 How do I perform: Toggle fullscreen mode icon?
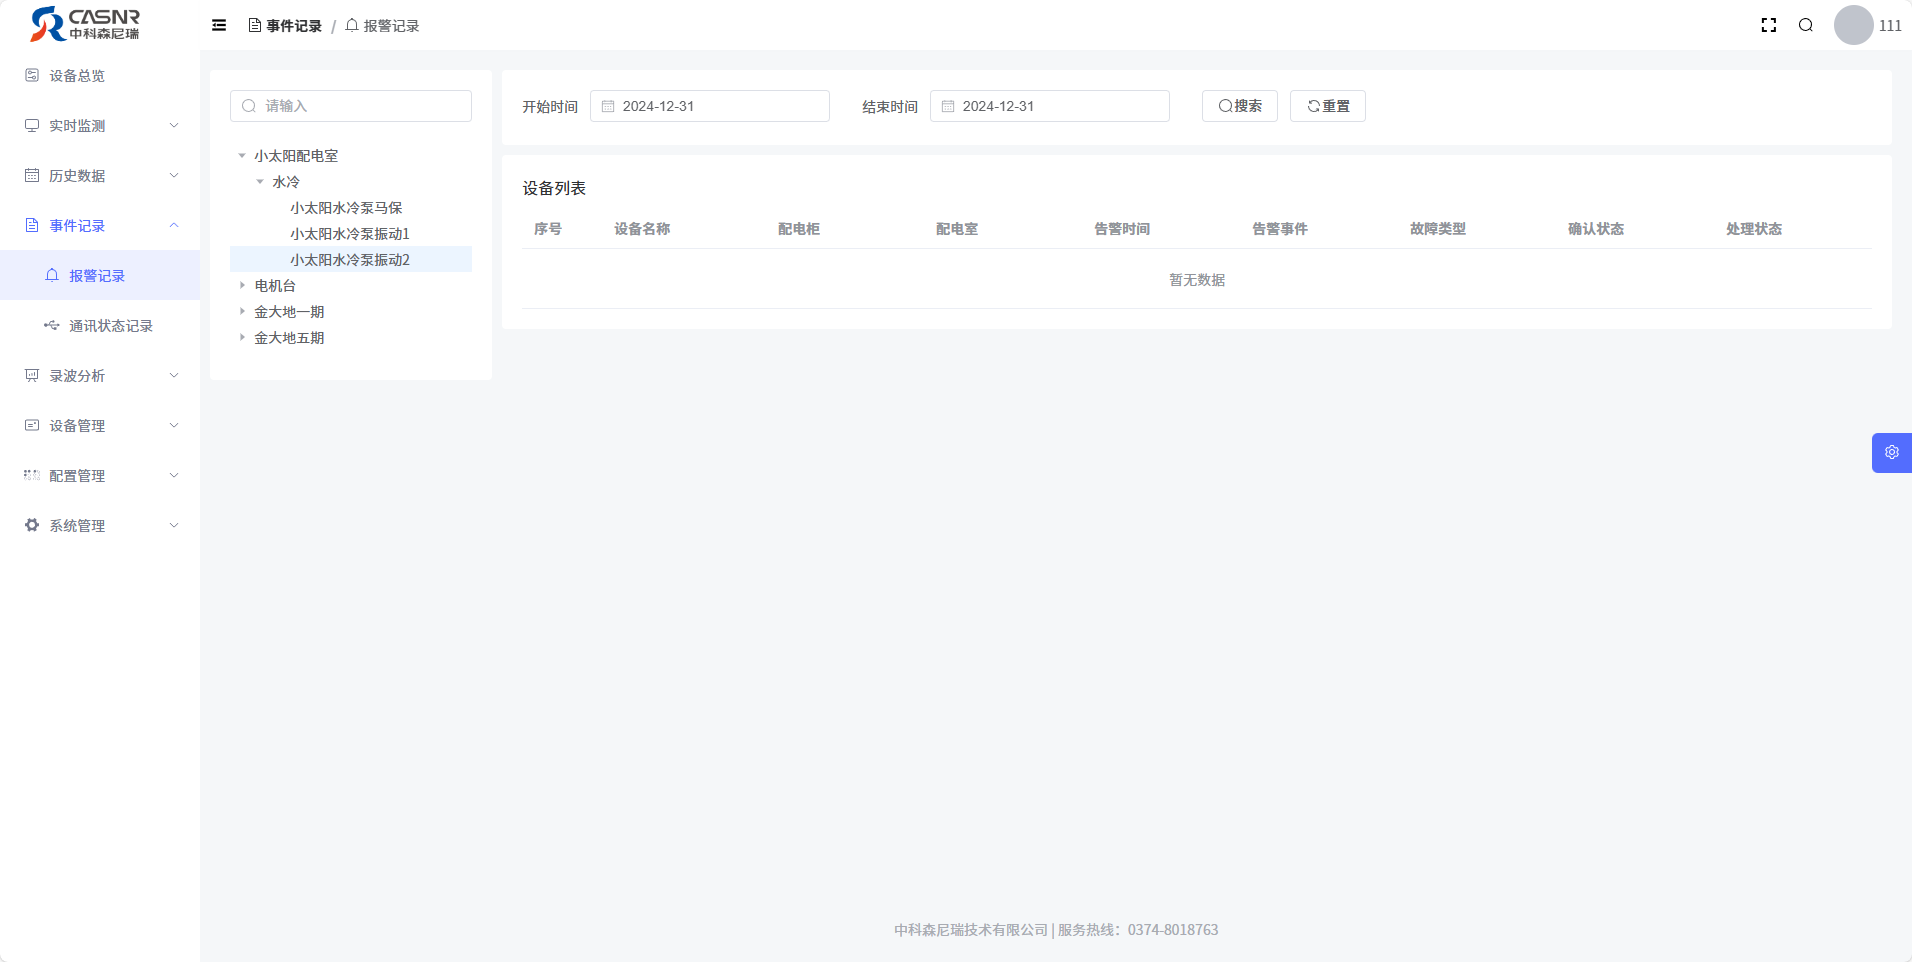pos(1768,25)
